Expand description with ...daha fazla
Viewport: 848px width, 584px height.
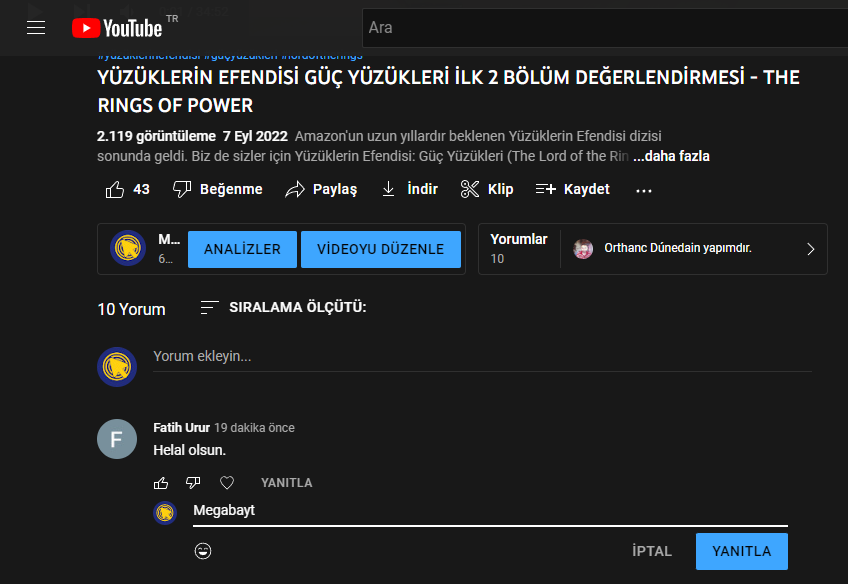[671, 156]
